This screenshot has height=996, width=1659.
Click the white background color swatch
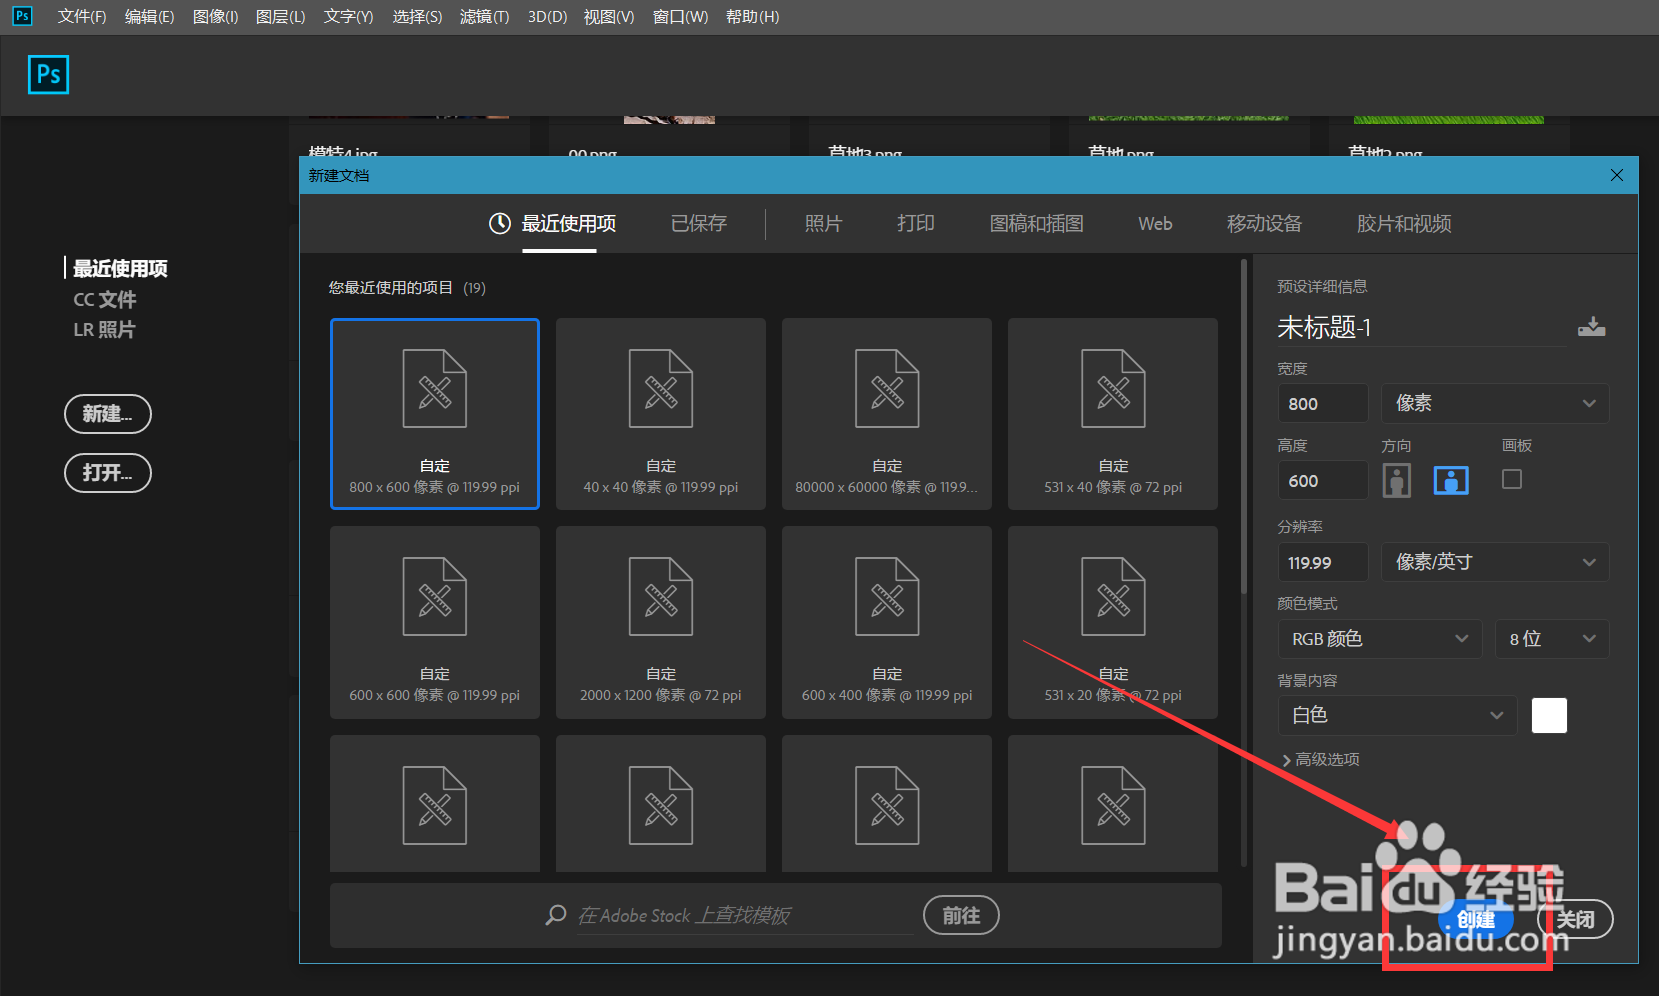pos(1549,715)
